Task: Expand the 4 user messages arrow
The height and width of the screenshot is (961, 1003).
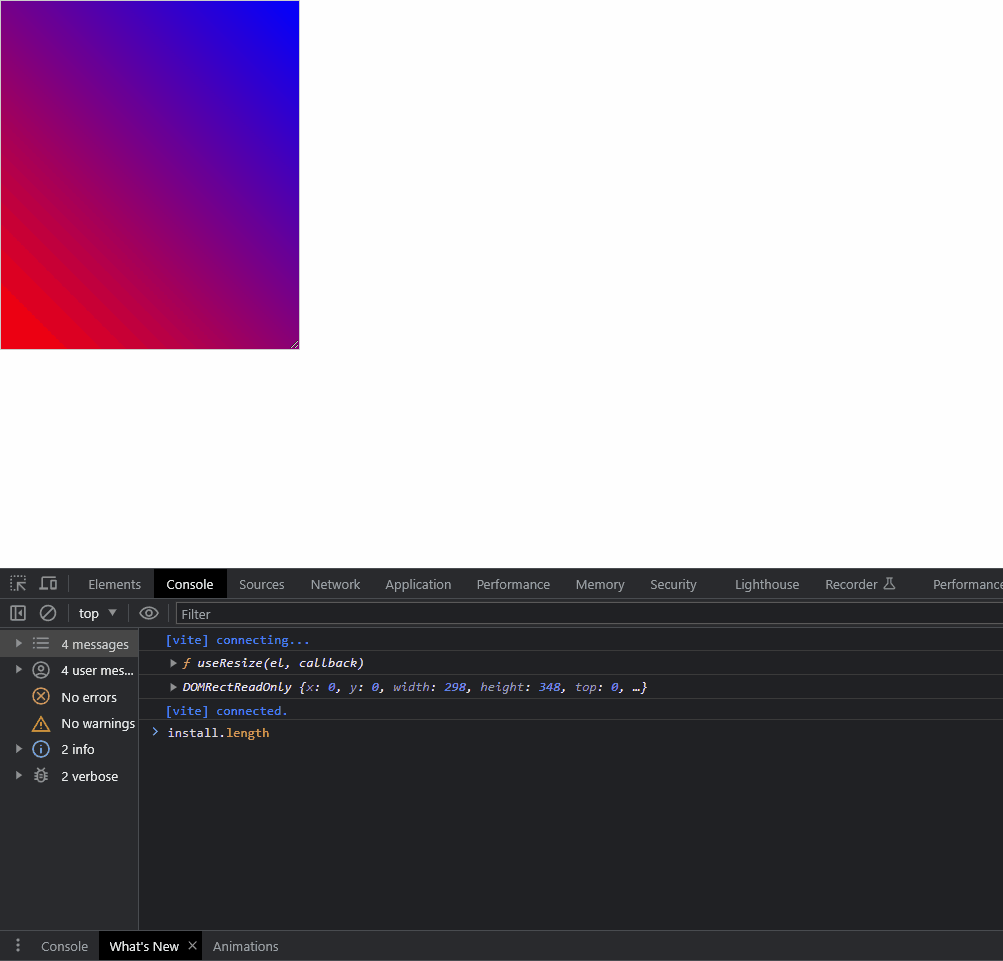Action: point(19,669)
